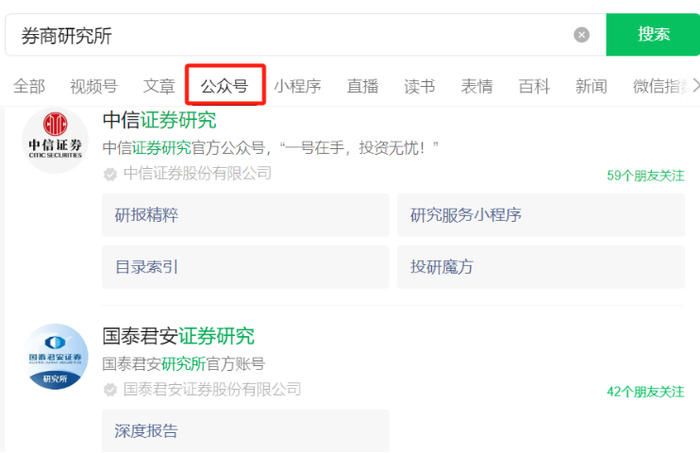
Task: Click the green 搜索 button
Action: (653, 34)
